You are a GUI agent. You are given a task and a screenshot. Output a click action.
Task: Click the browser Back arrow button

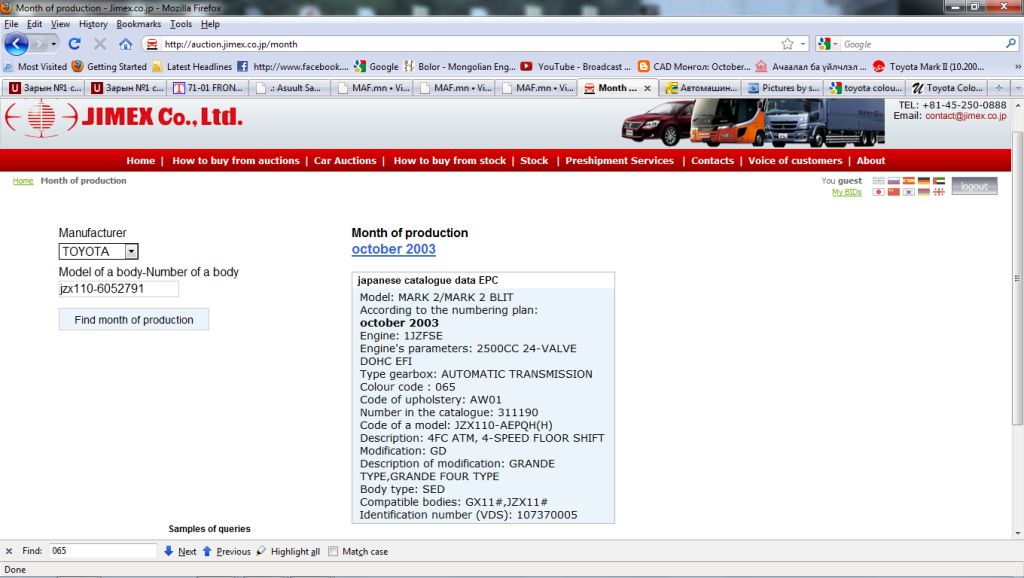pos(17,44)
